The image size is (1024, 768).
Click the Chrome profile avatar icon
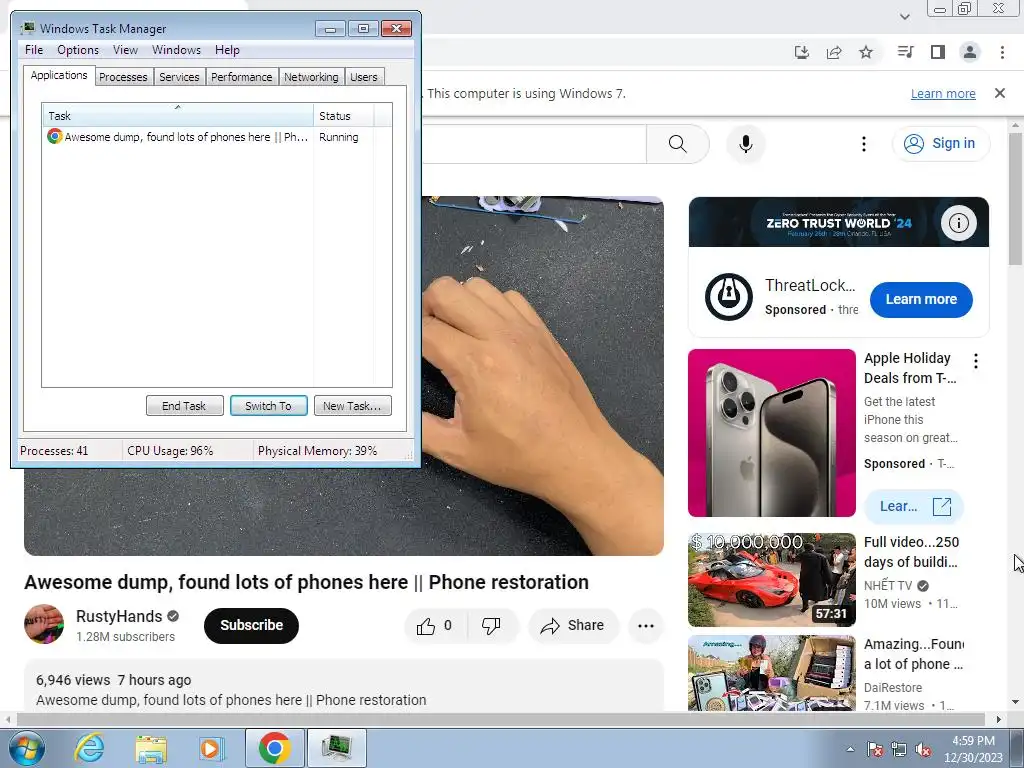970,52
